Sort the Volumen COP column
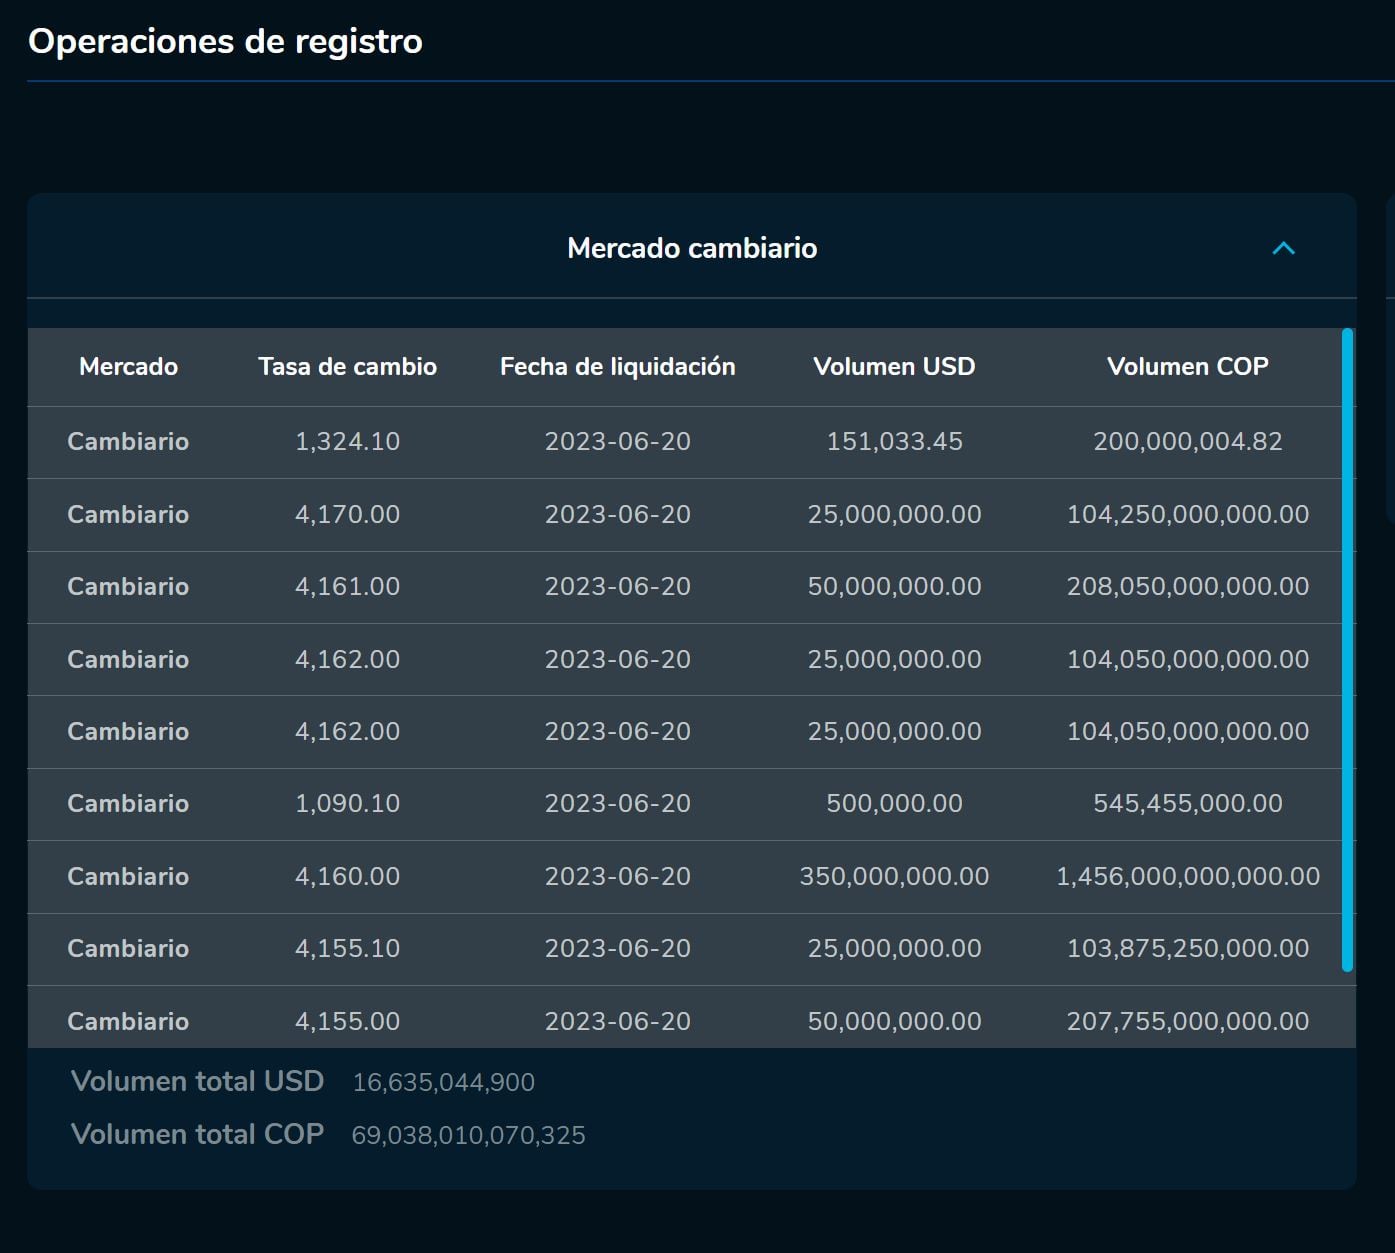Screen dimensions: 1395x1253 (x=1186, y=366)
